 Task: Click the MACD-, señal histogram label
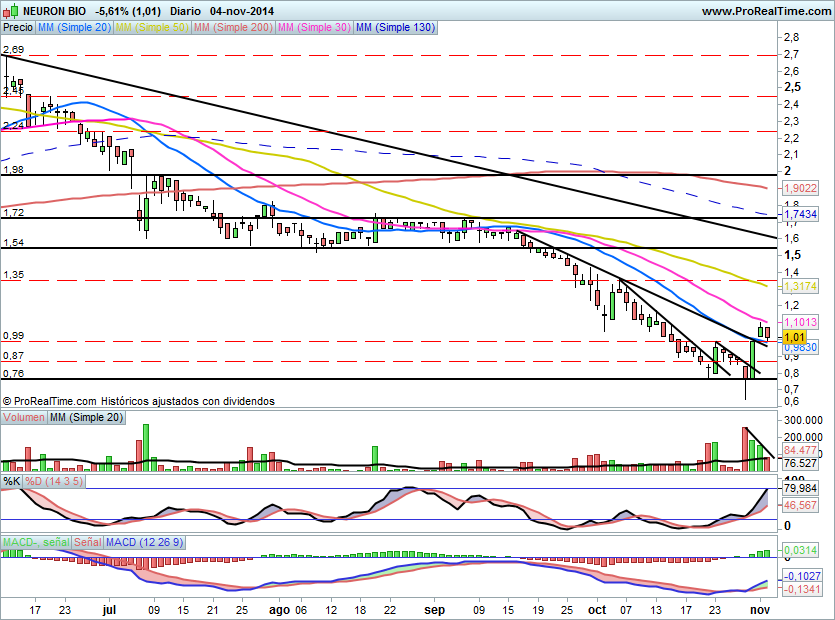36,542
